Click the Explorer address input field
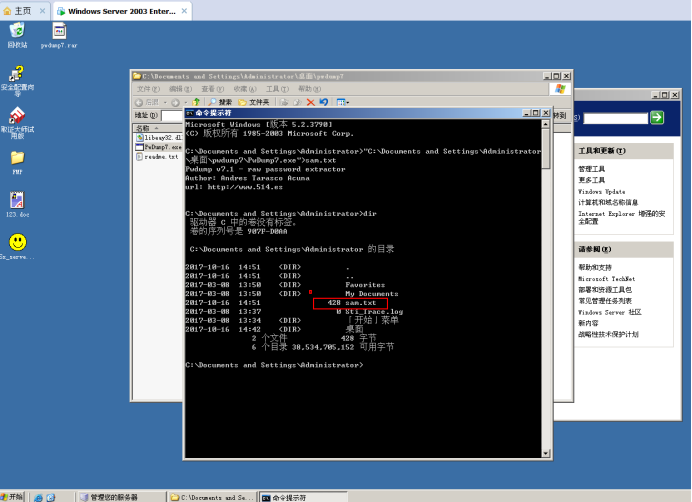Screen dimensions: 692x502 (173, 116)
